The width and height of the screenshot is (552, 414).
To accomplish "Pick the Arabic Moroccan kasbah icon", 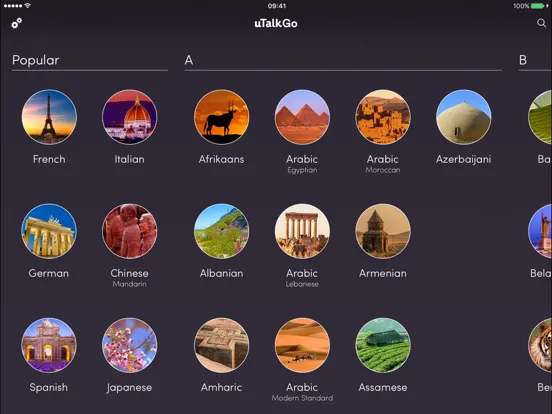I will [383, 117].
